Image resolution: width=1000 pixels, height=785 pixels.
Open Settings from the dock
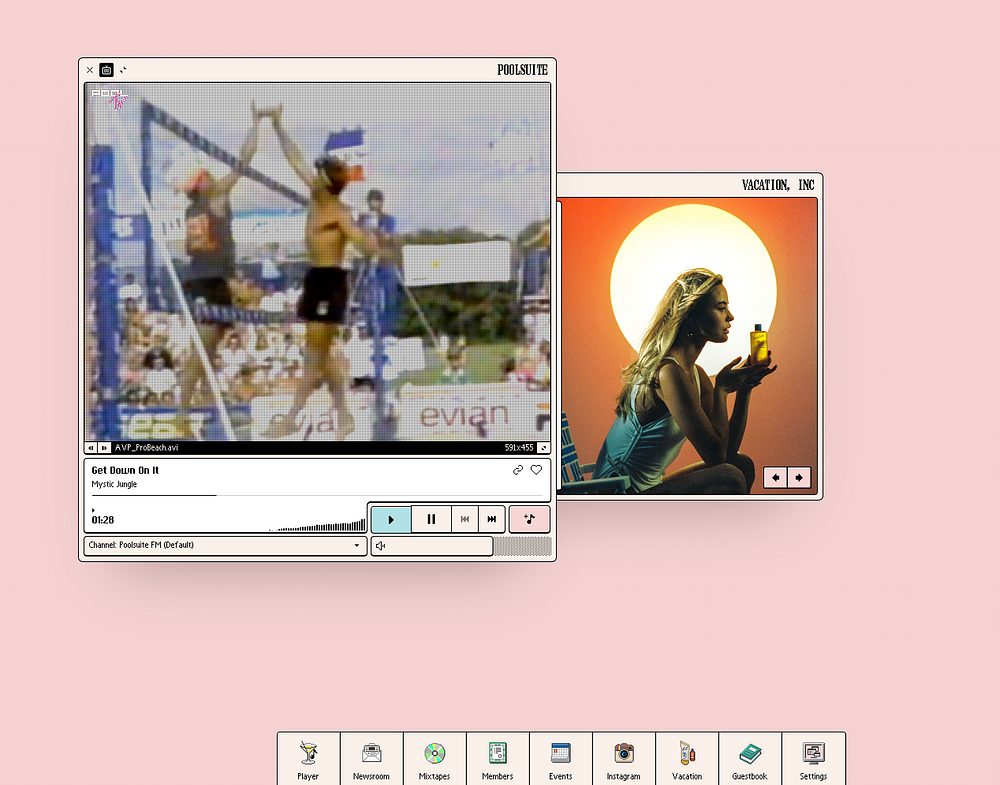click(813, 759)
